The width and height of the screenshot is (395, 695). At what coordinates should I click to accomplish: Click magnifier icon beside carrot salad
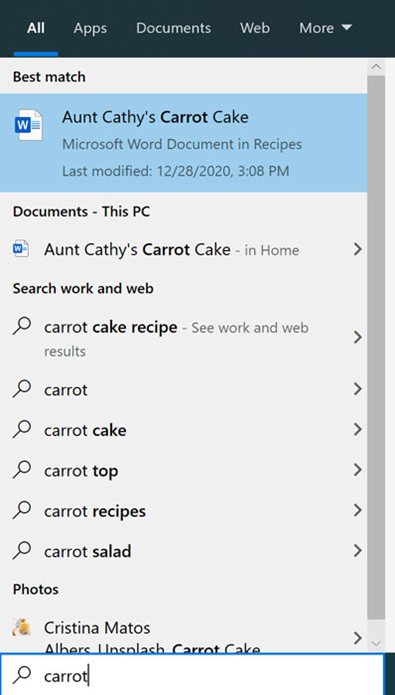pos(22,551)
